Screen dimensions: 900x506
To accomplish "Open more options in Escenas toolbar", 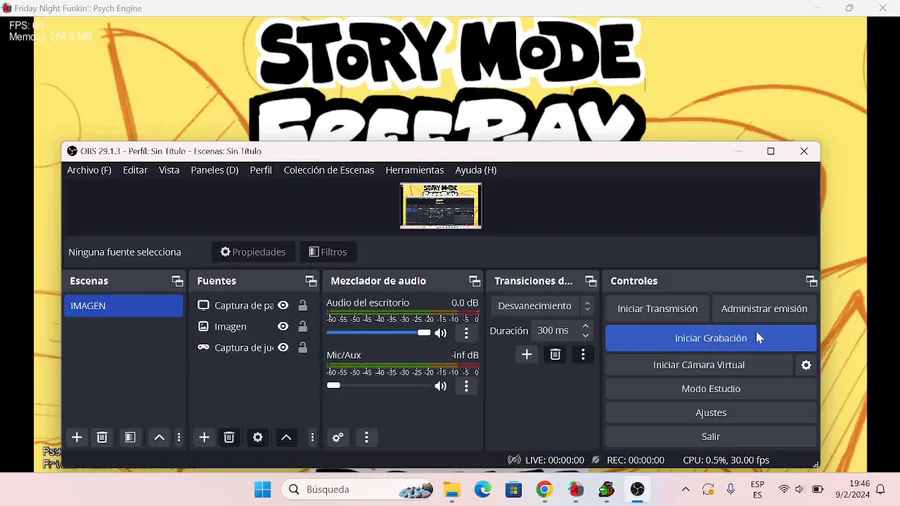I will 179,437.
